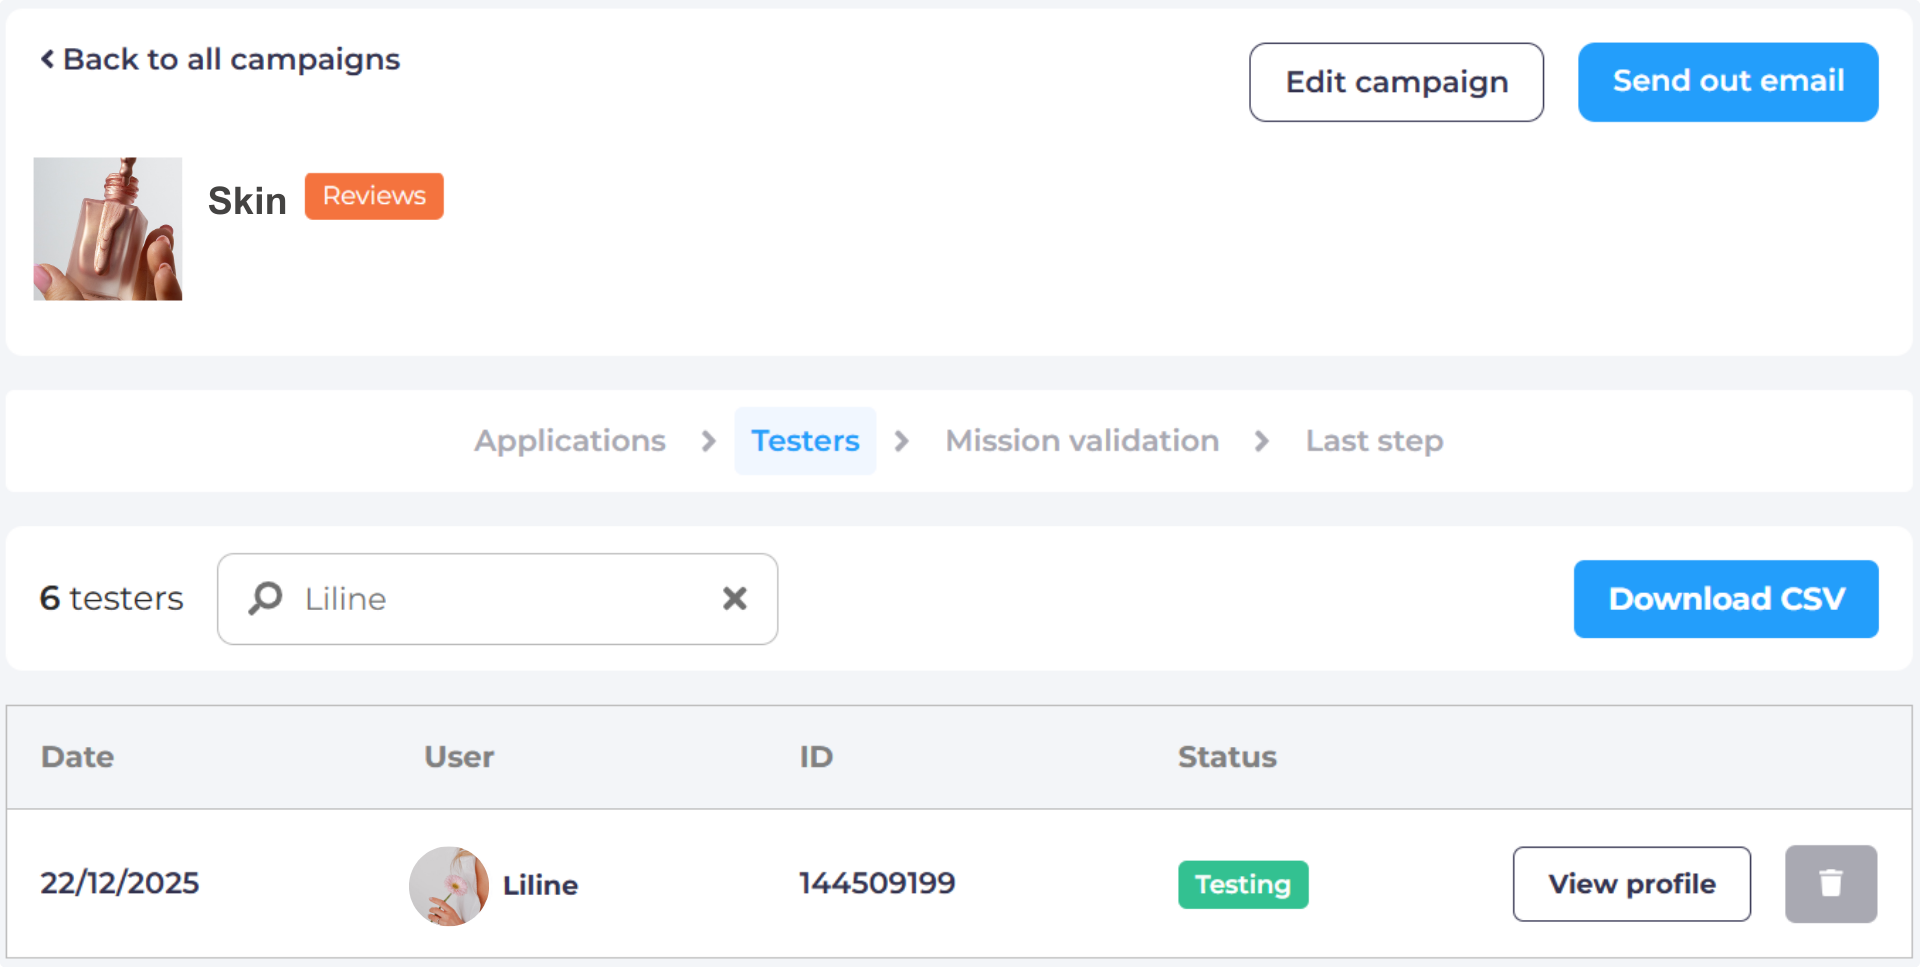Click the chevron after Applications step
Viewport: 1920px width, 968px height.
pyautogui.click(x=709, y=441)
